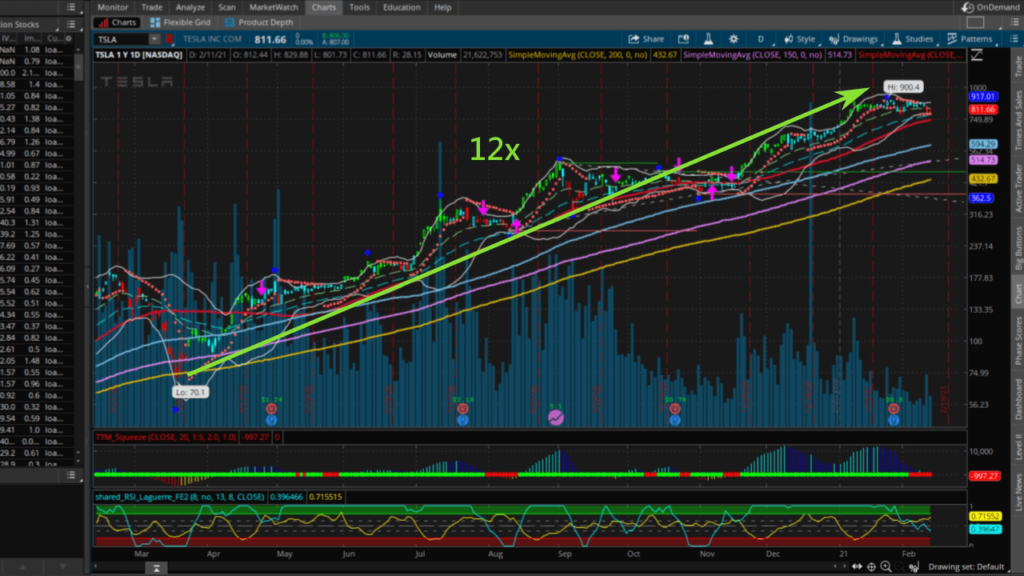This screenshot has height=576, width=1024.
Task: Open the Tools tab
Action: pos(359,7)
